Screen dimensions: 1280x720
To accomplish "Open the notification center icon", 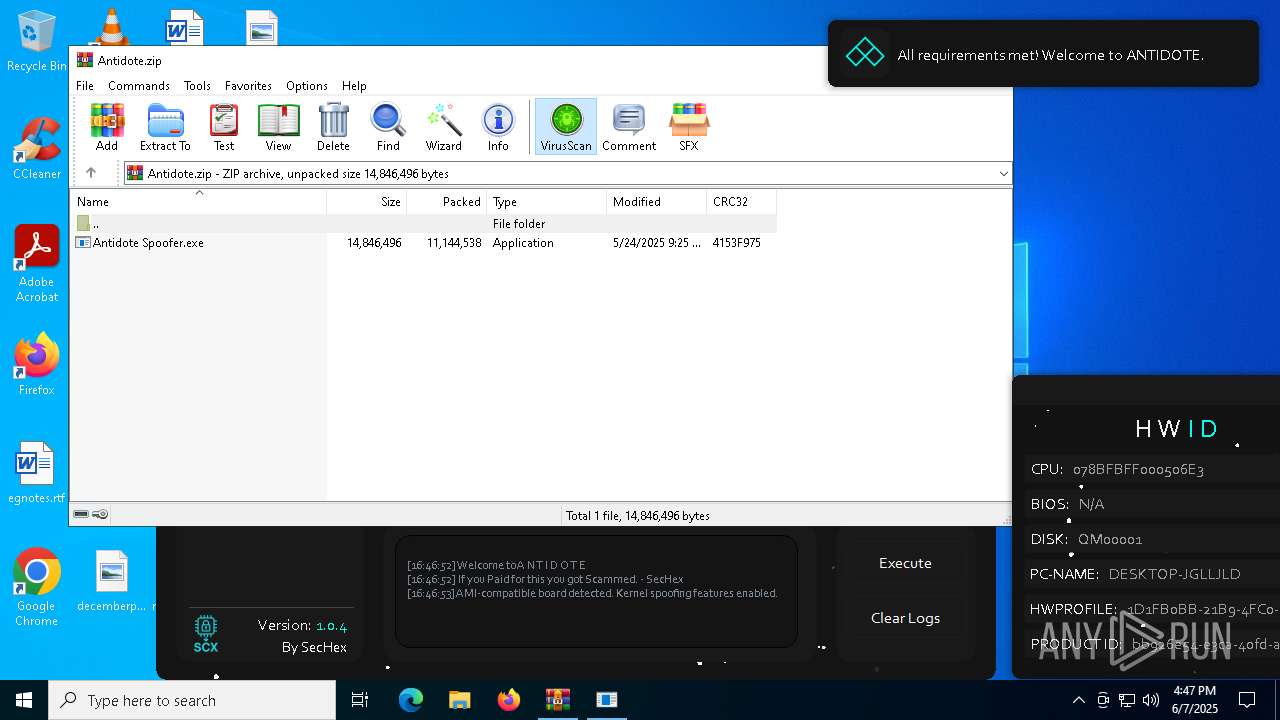I will click(1247, 700).
